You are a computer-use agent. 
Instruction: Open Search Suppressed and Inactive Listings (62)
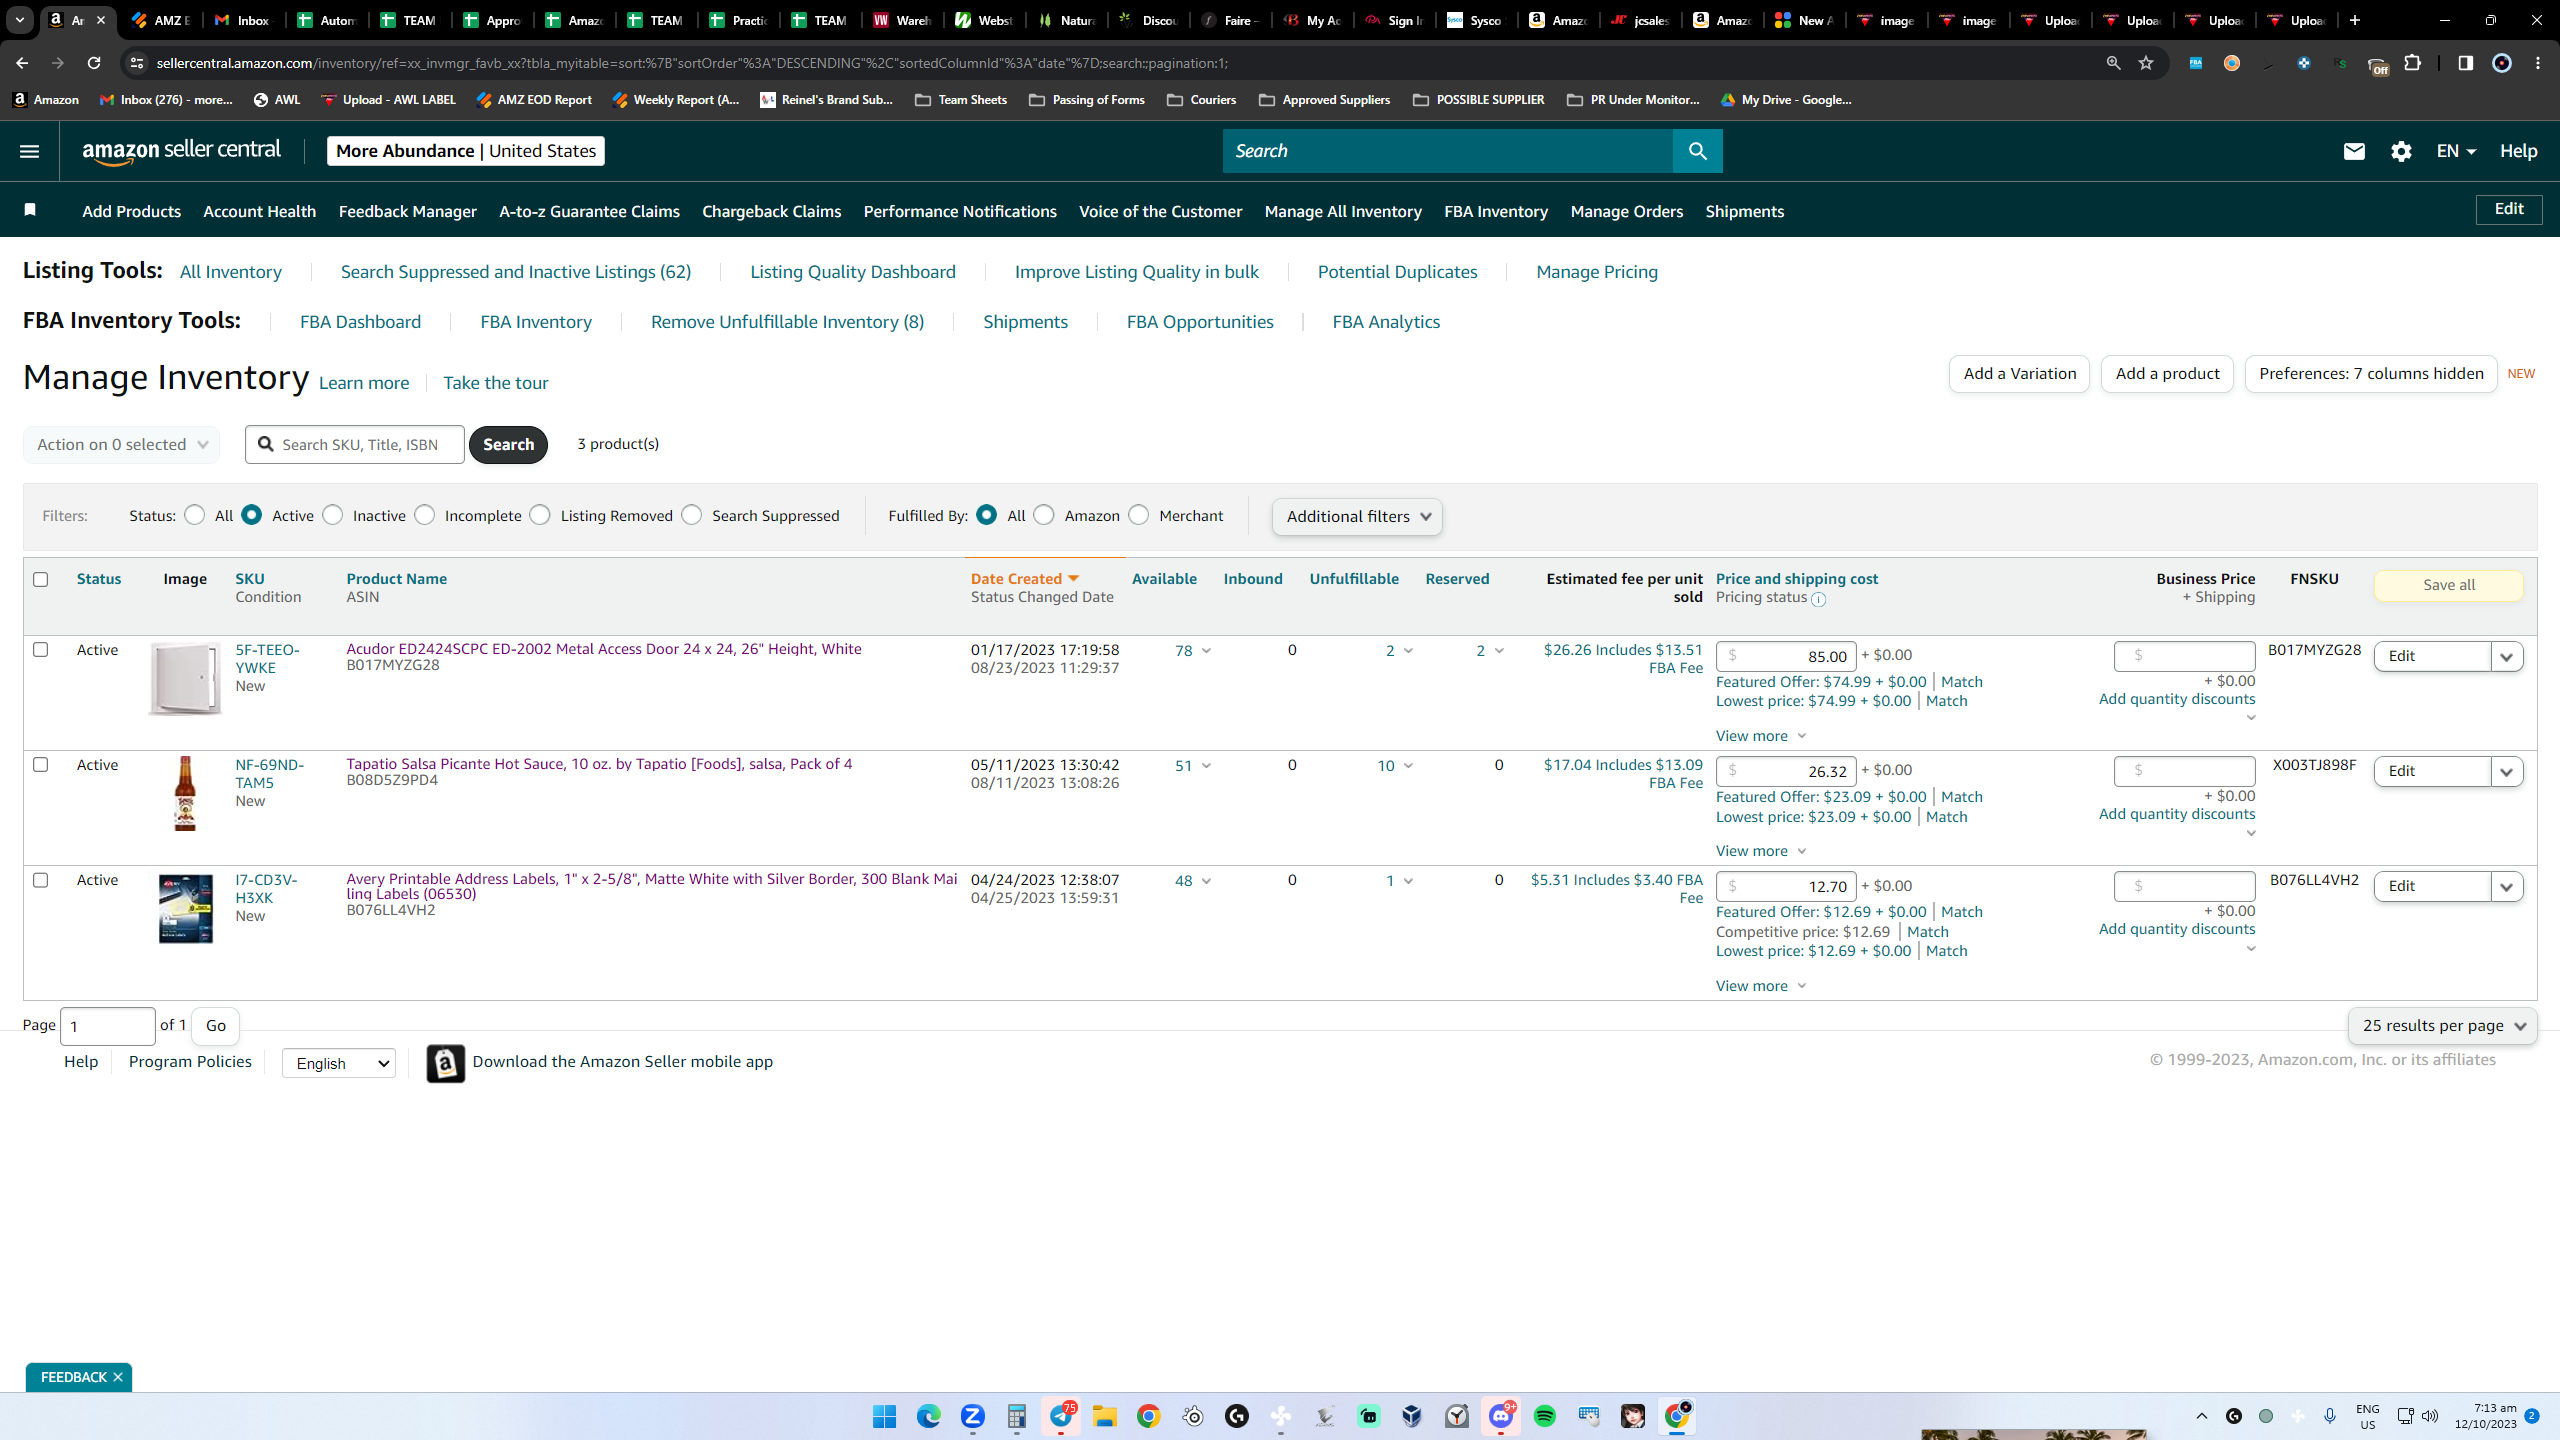tap(516, 272)
